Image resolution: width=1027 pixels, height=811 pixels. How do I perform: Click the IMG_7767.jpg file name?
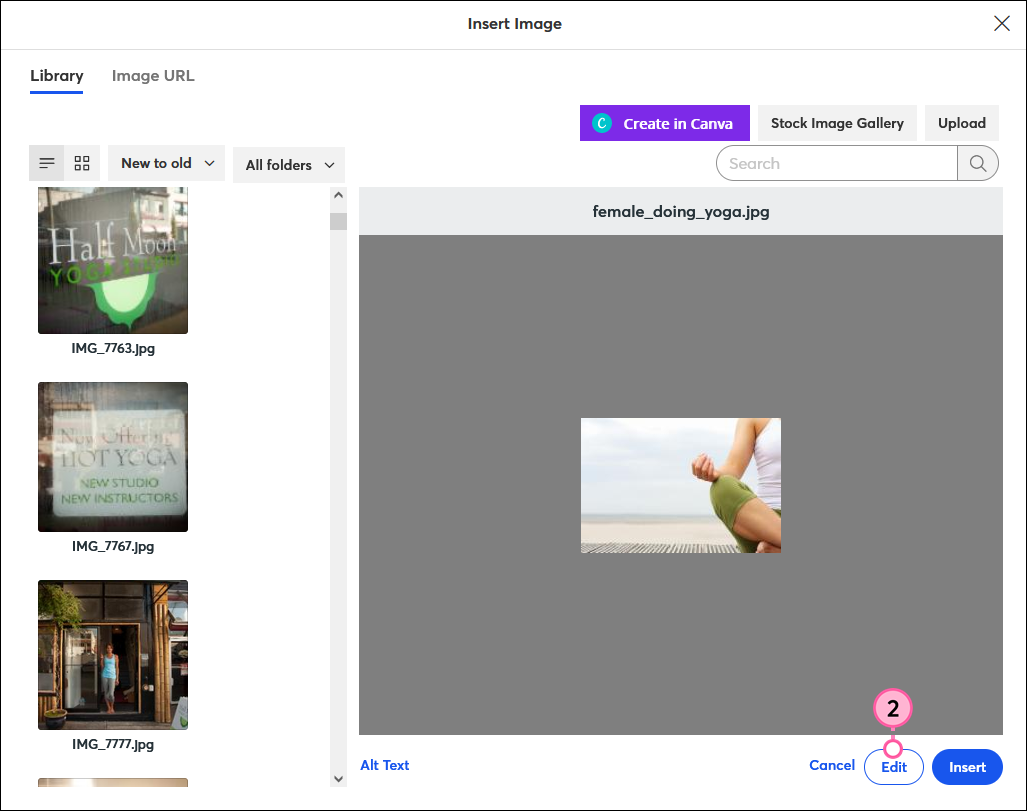[113, 546]
